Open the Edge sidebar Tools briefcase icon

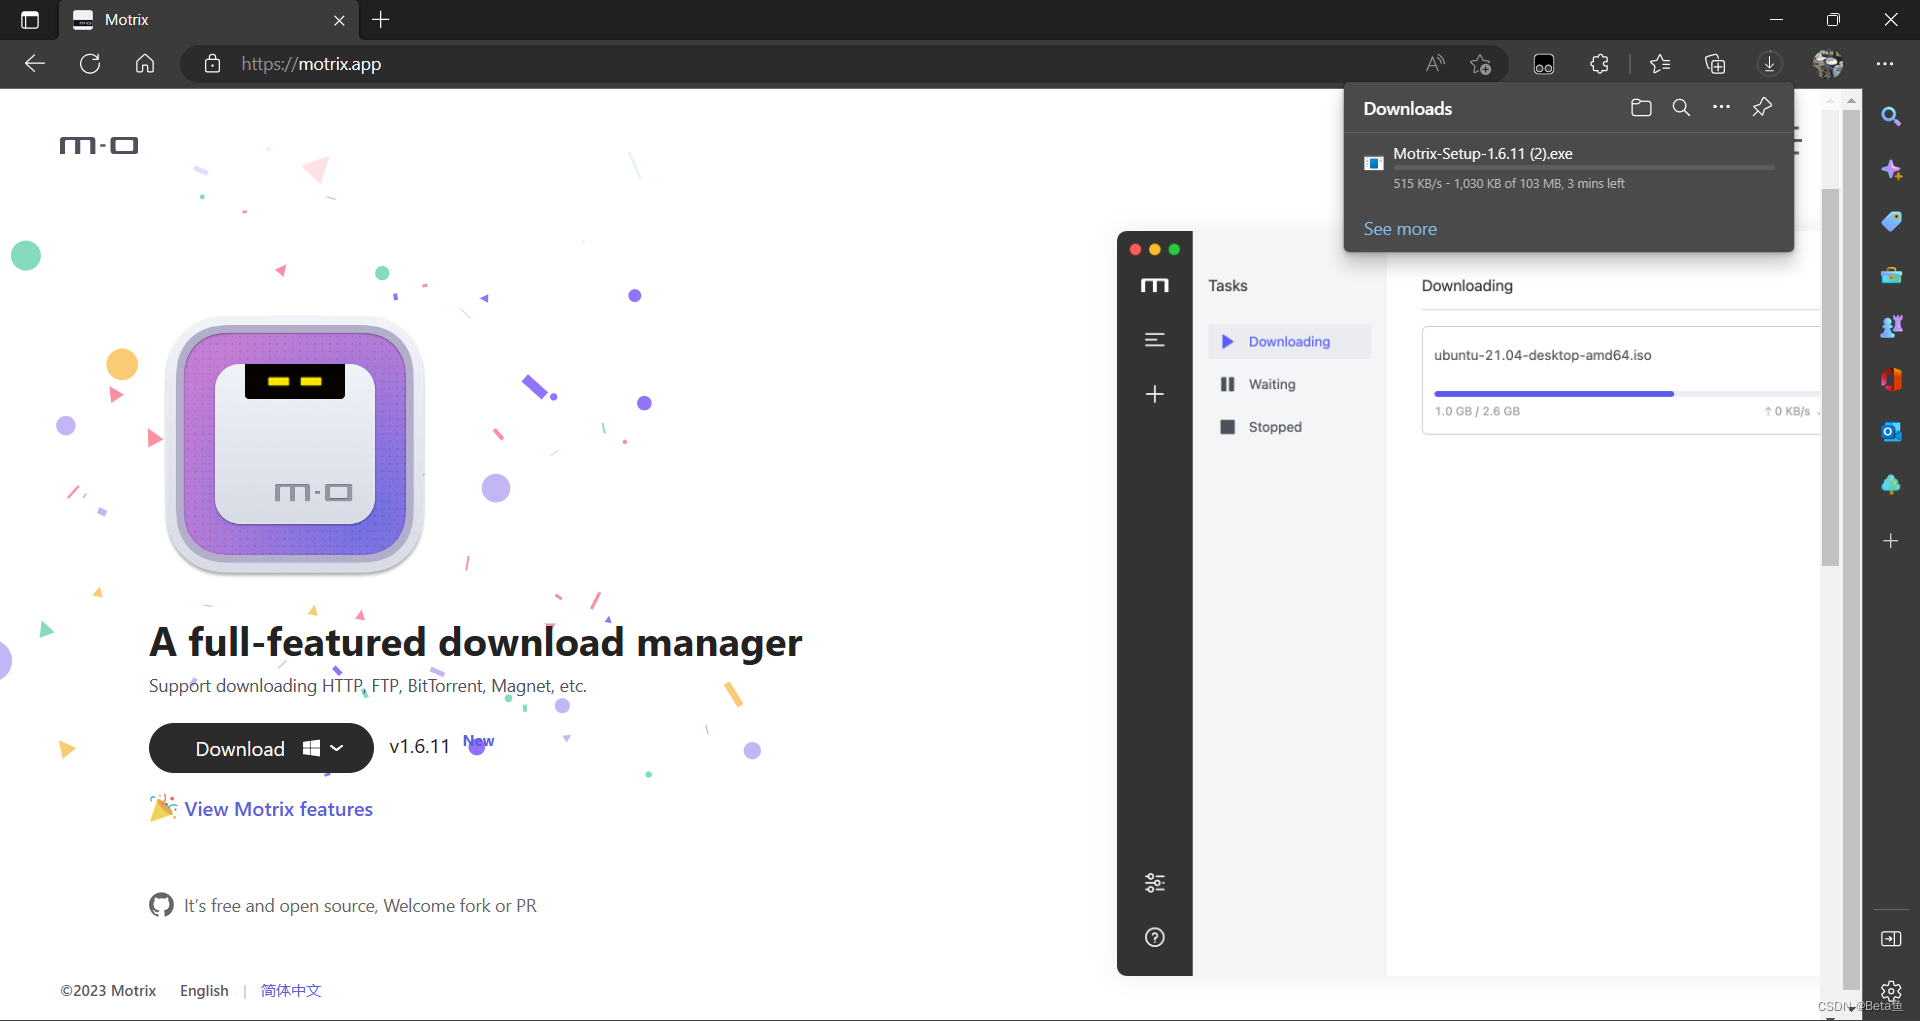[1891, 275]
